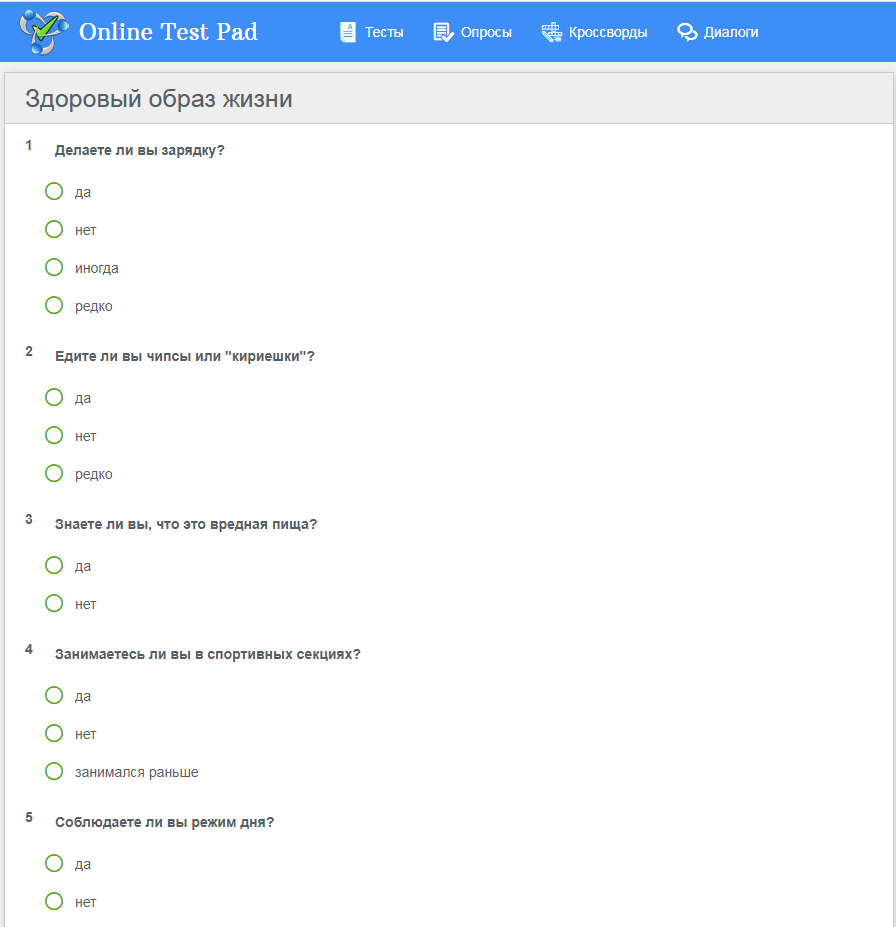Choose "редко" for the чипсы question
Viewport: 896px width, 927px height.
coord(54,473)
